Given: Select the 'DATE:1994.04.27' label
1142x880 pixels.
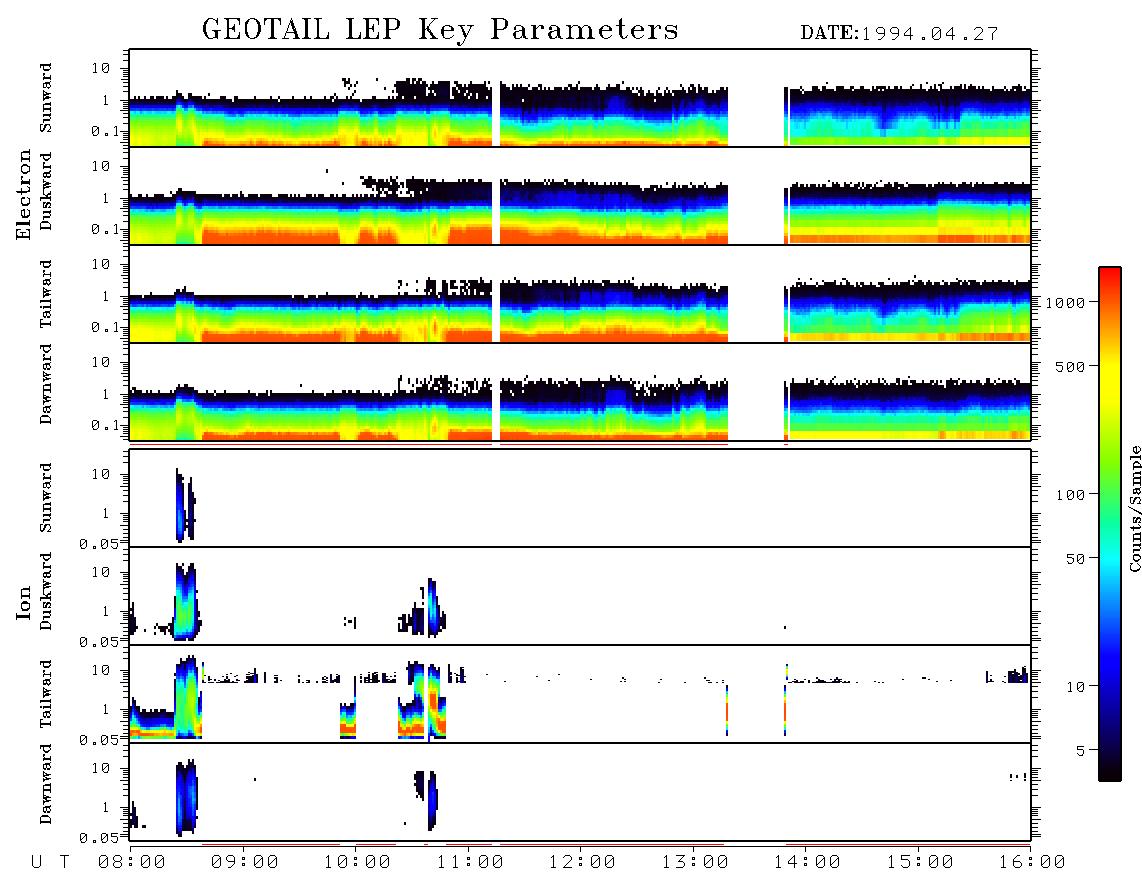Looking at the screenshot, I should 899,34.
